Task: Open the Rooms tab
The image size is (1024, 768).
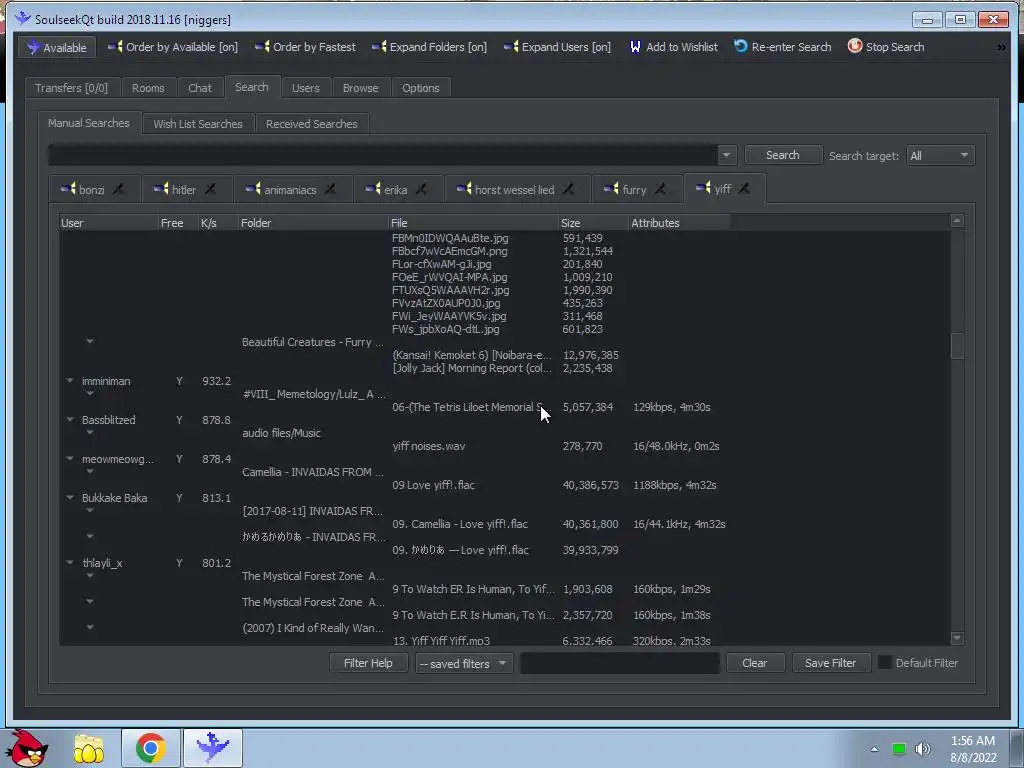Action: pos(148,88)
